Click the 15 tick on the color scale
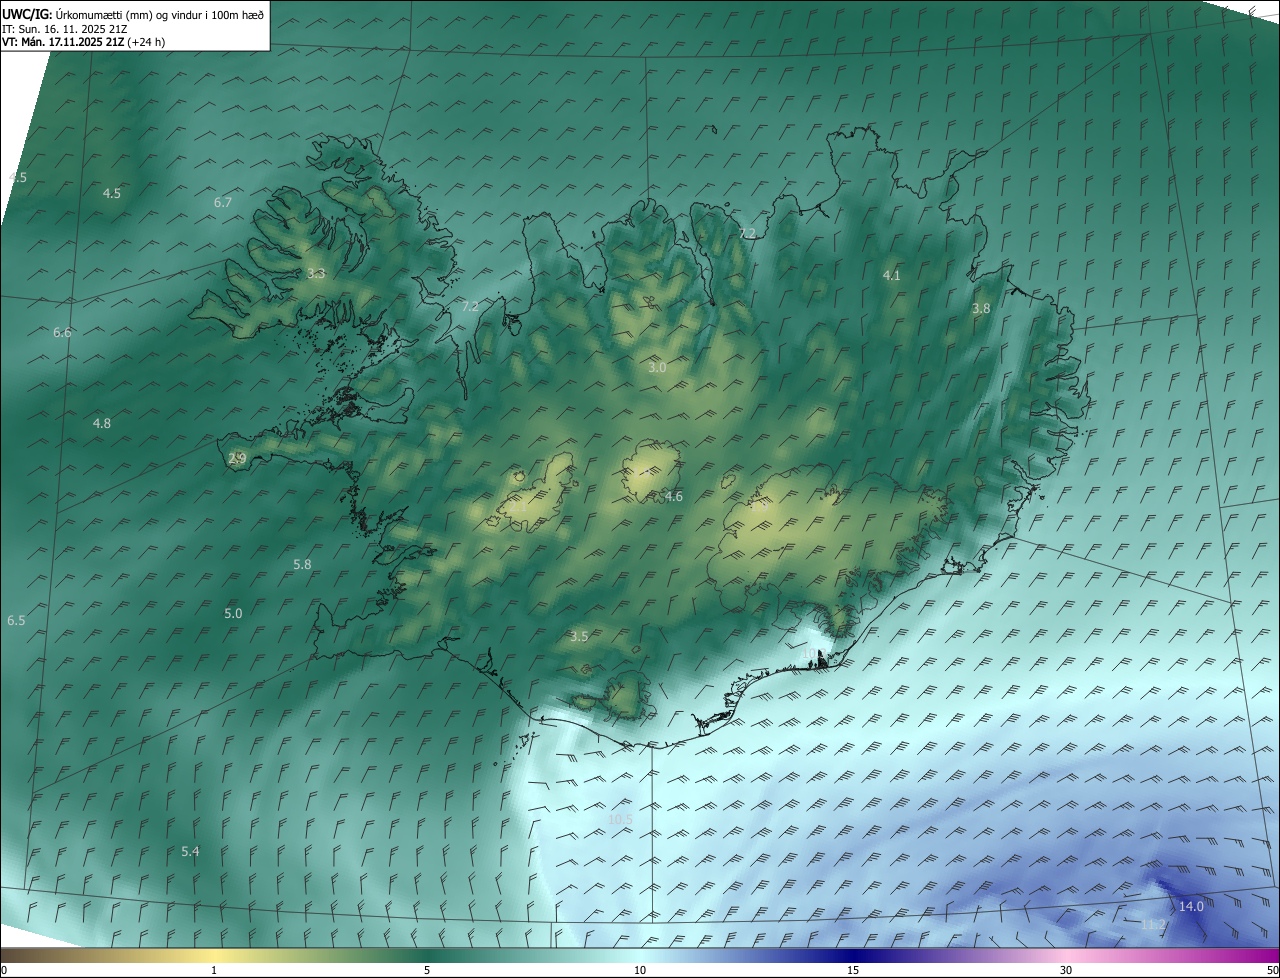 coord(853,970)
